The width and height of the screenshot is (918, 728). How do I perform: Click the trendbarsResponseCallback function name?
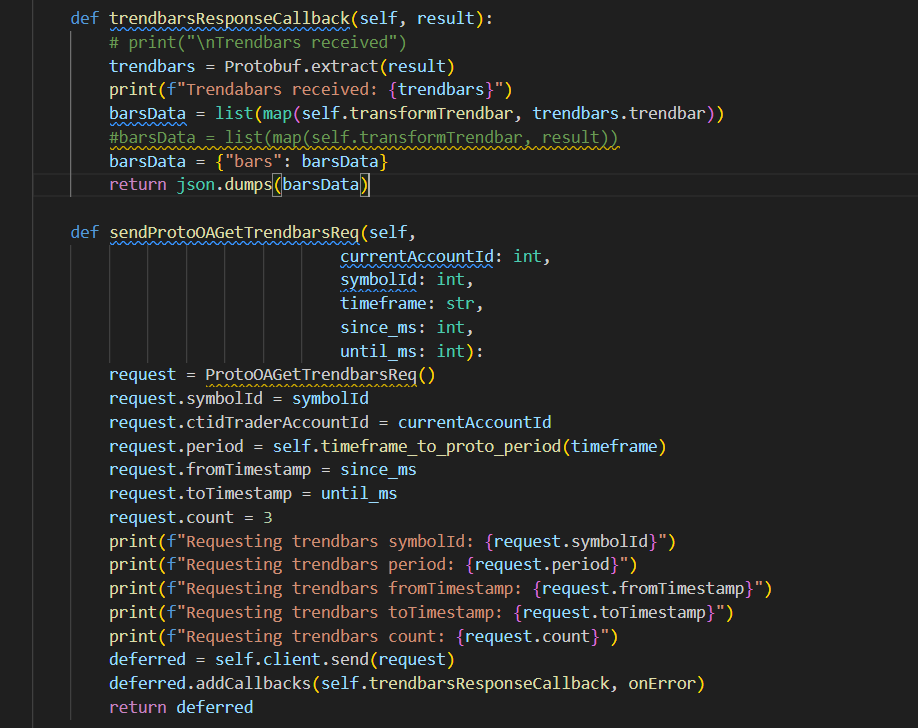coord(229,18)
